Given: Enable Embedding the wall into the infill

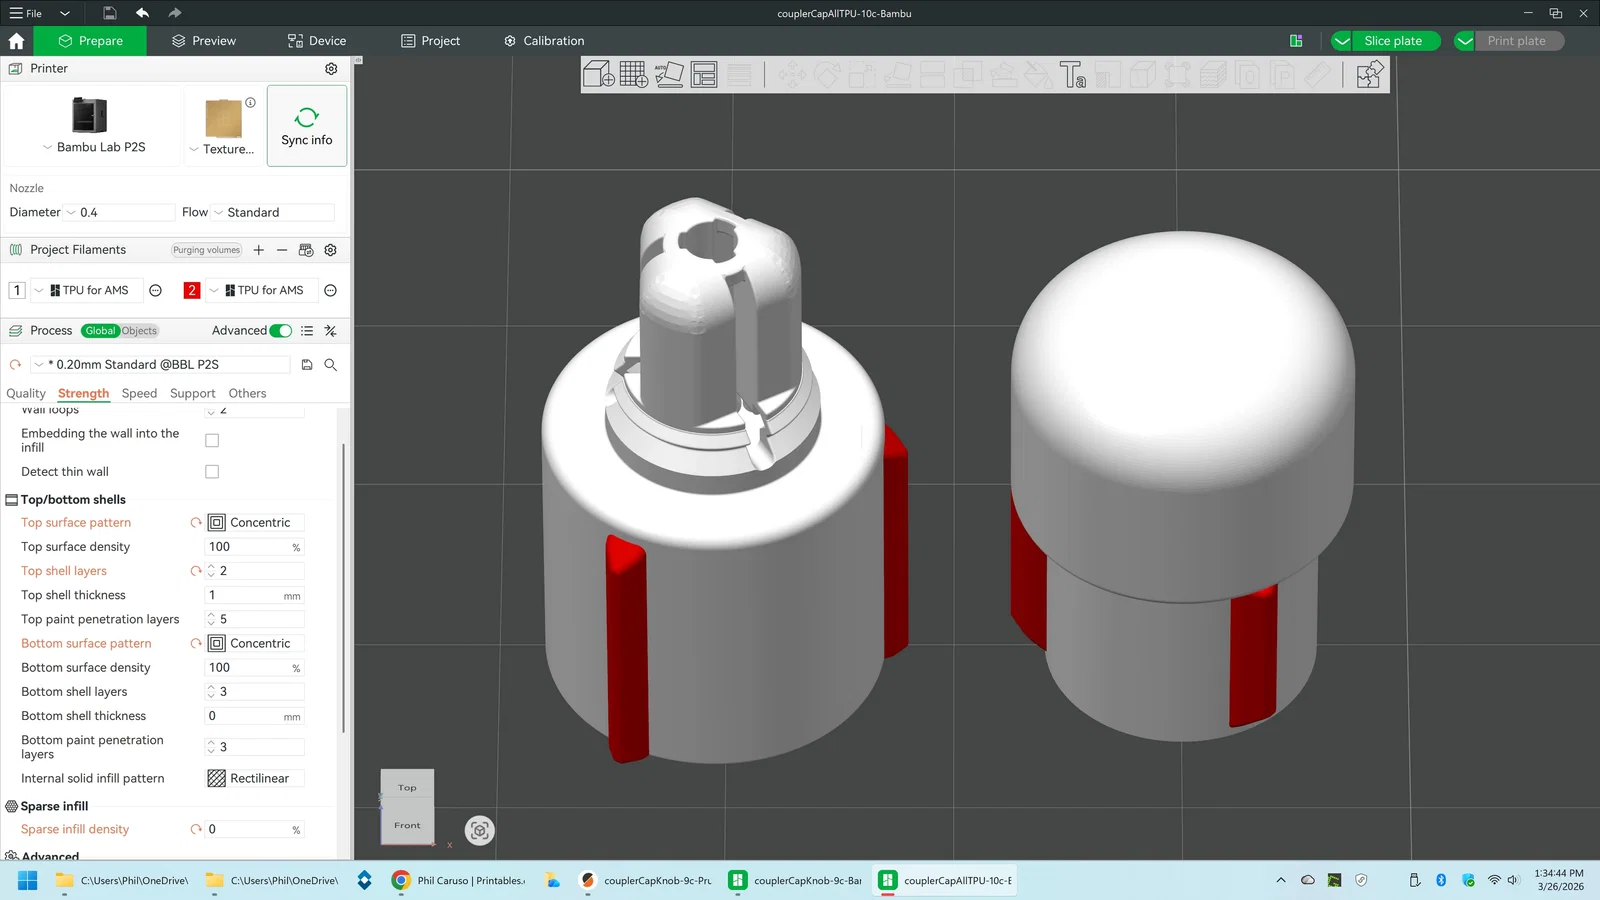Looking at the screenshot, I should click(212, 441).
